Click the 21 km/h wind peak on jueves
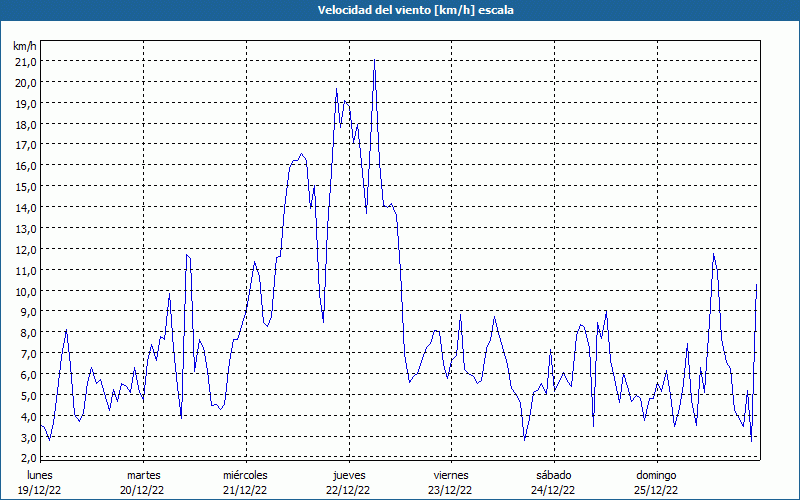This screenshot has width=800, height=500. tap(374, 60)
